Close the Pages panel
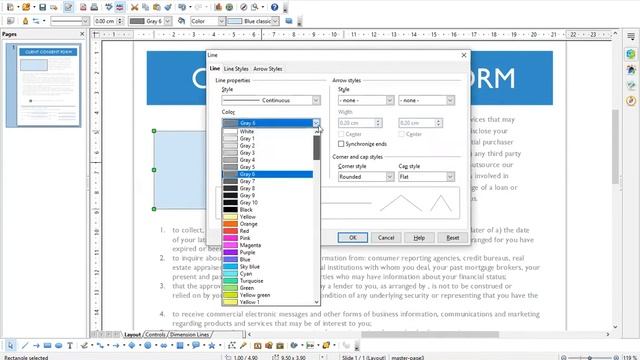640x360 pixels. [82, 34]
